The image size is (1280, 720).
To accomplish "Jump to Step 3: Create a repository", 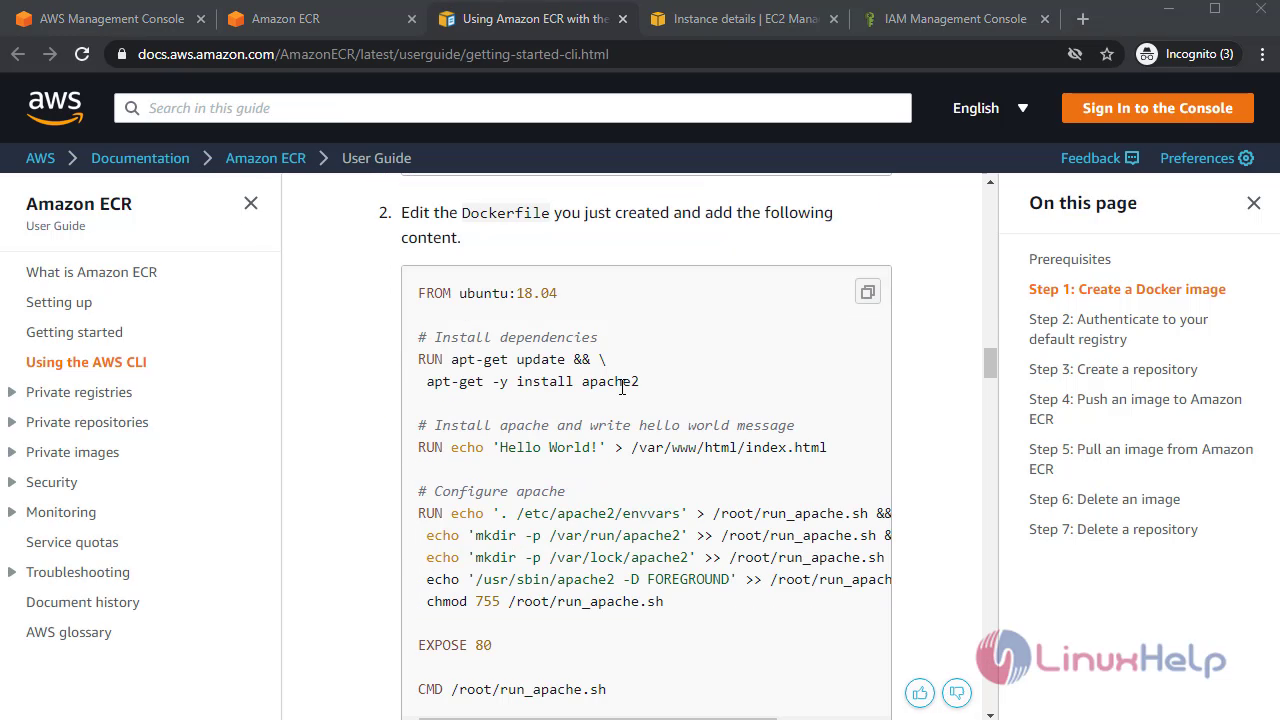I will click(1113, 369).
